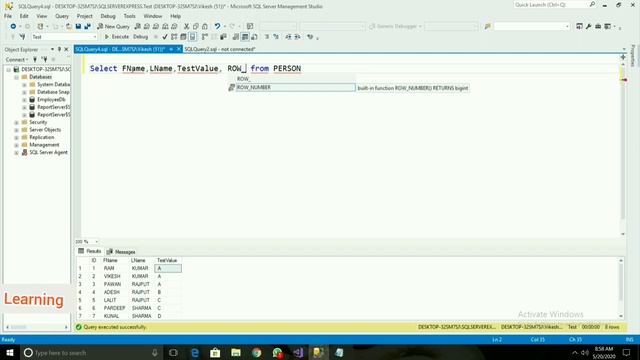Click the Display Estimated Execution Plan icon
Viewport: 640px width, 360px height.
pos(174,37)
